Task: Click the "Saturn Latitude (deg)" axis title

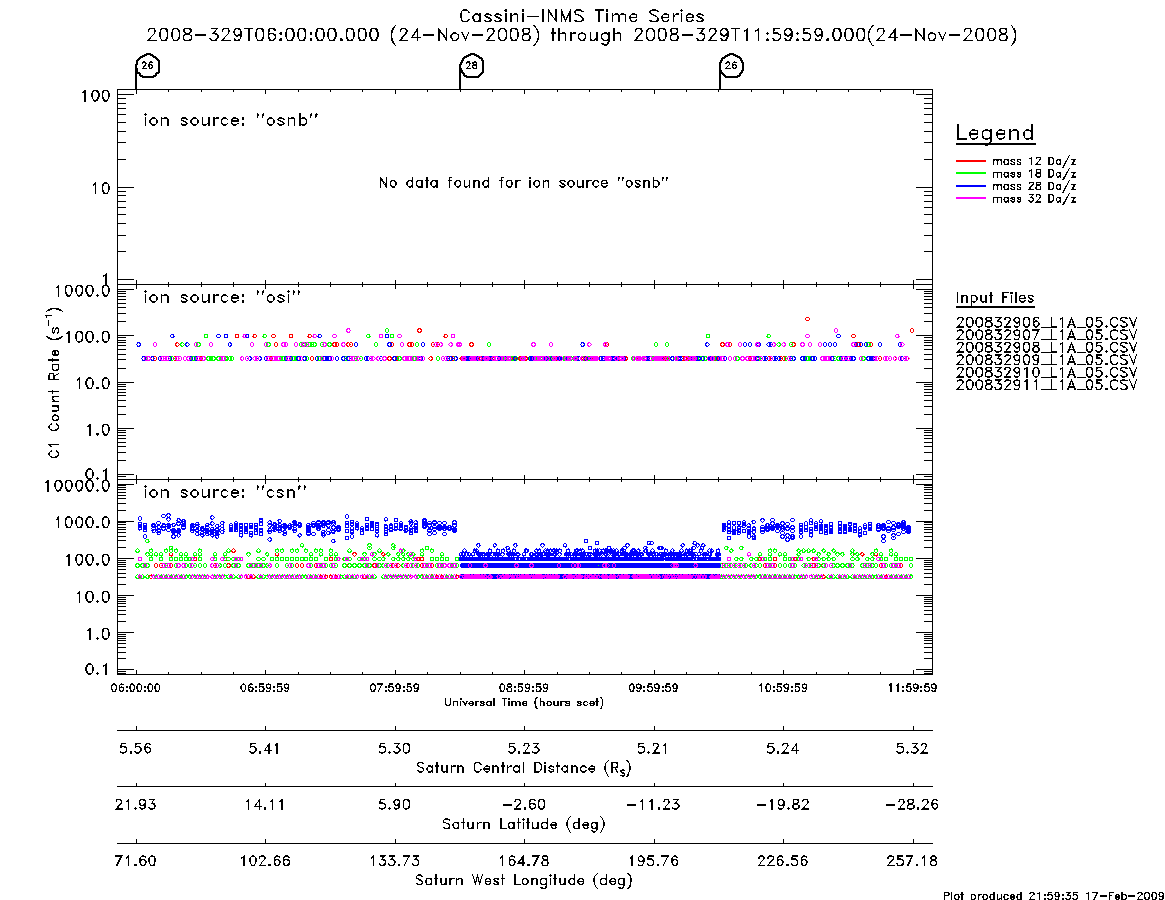Action: tap(524, 824)
